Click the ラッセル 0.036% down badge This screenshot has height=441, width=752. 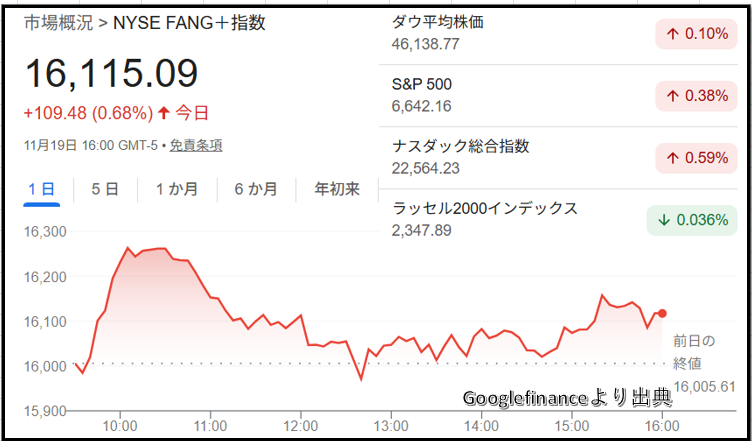pyautogui.click(x=692, y=220)
